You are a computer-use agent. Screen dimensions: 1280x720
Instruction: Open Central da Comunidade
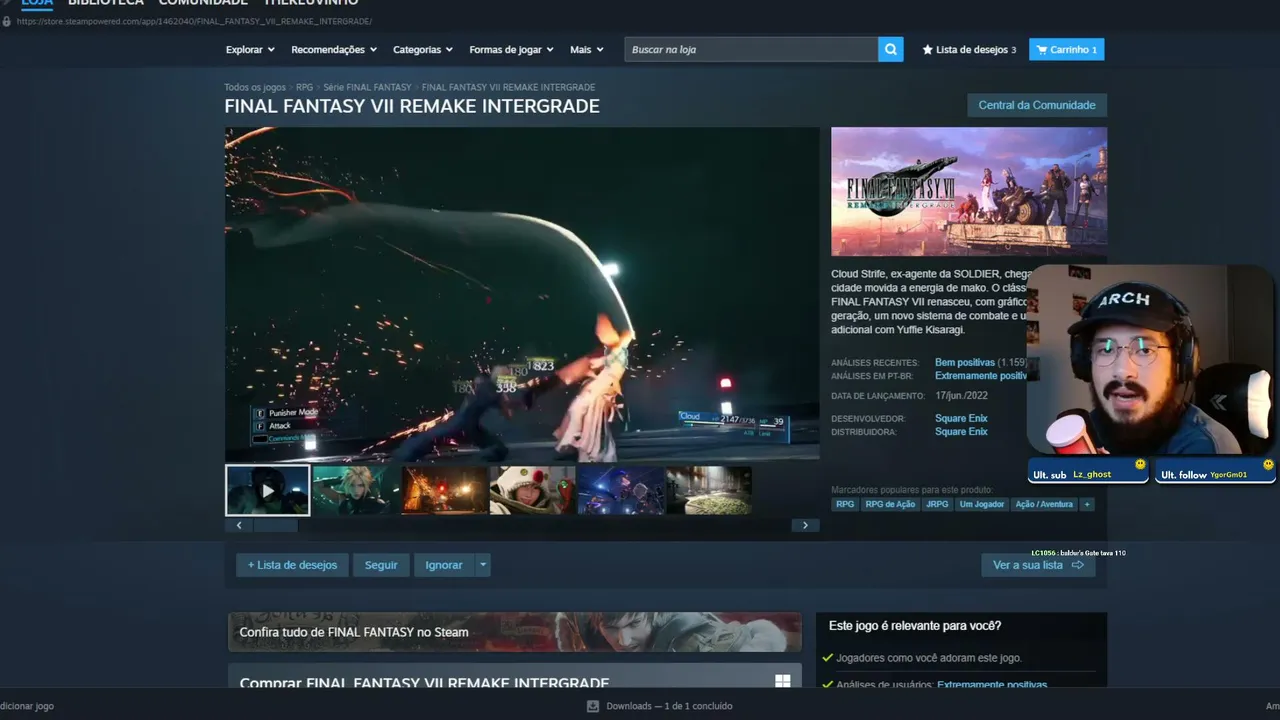pyautogui.click(x=1037, y=105)
